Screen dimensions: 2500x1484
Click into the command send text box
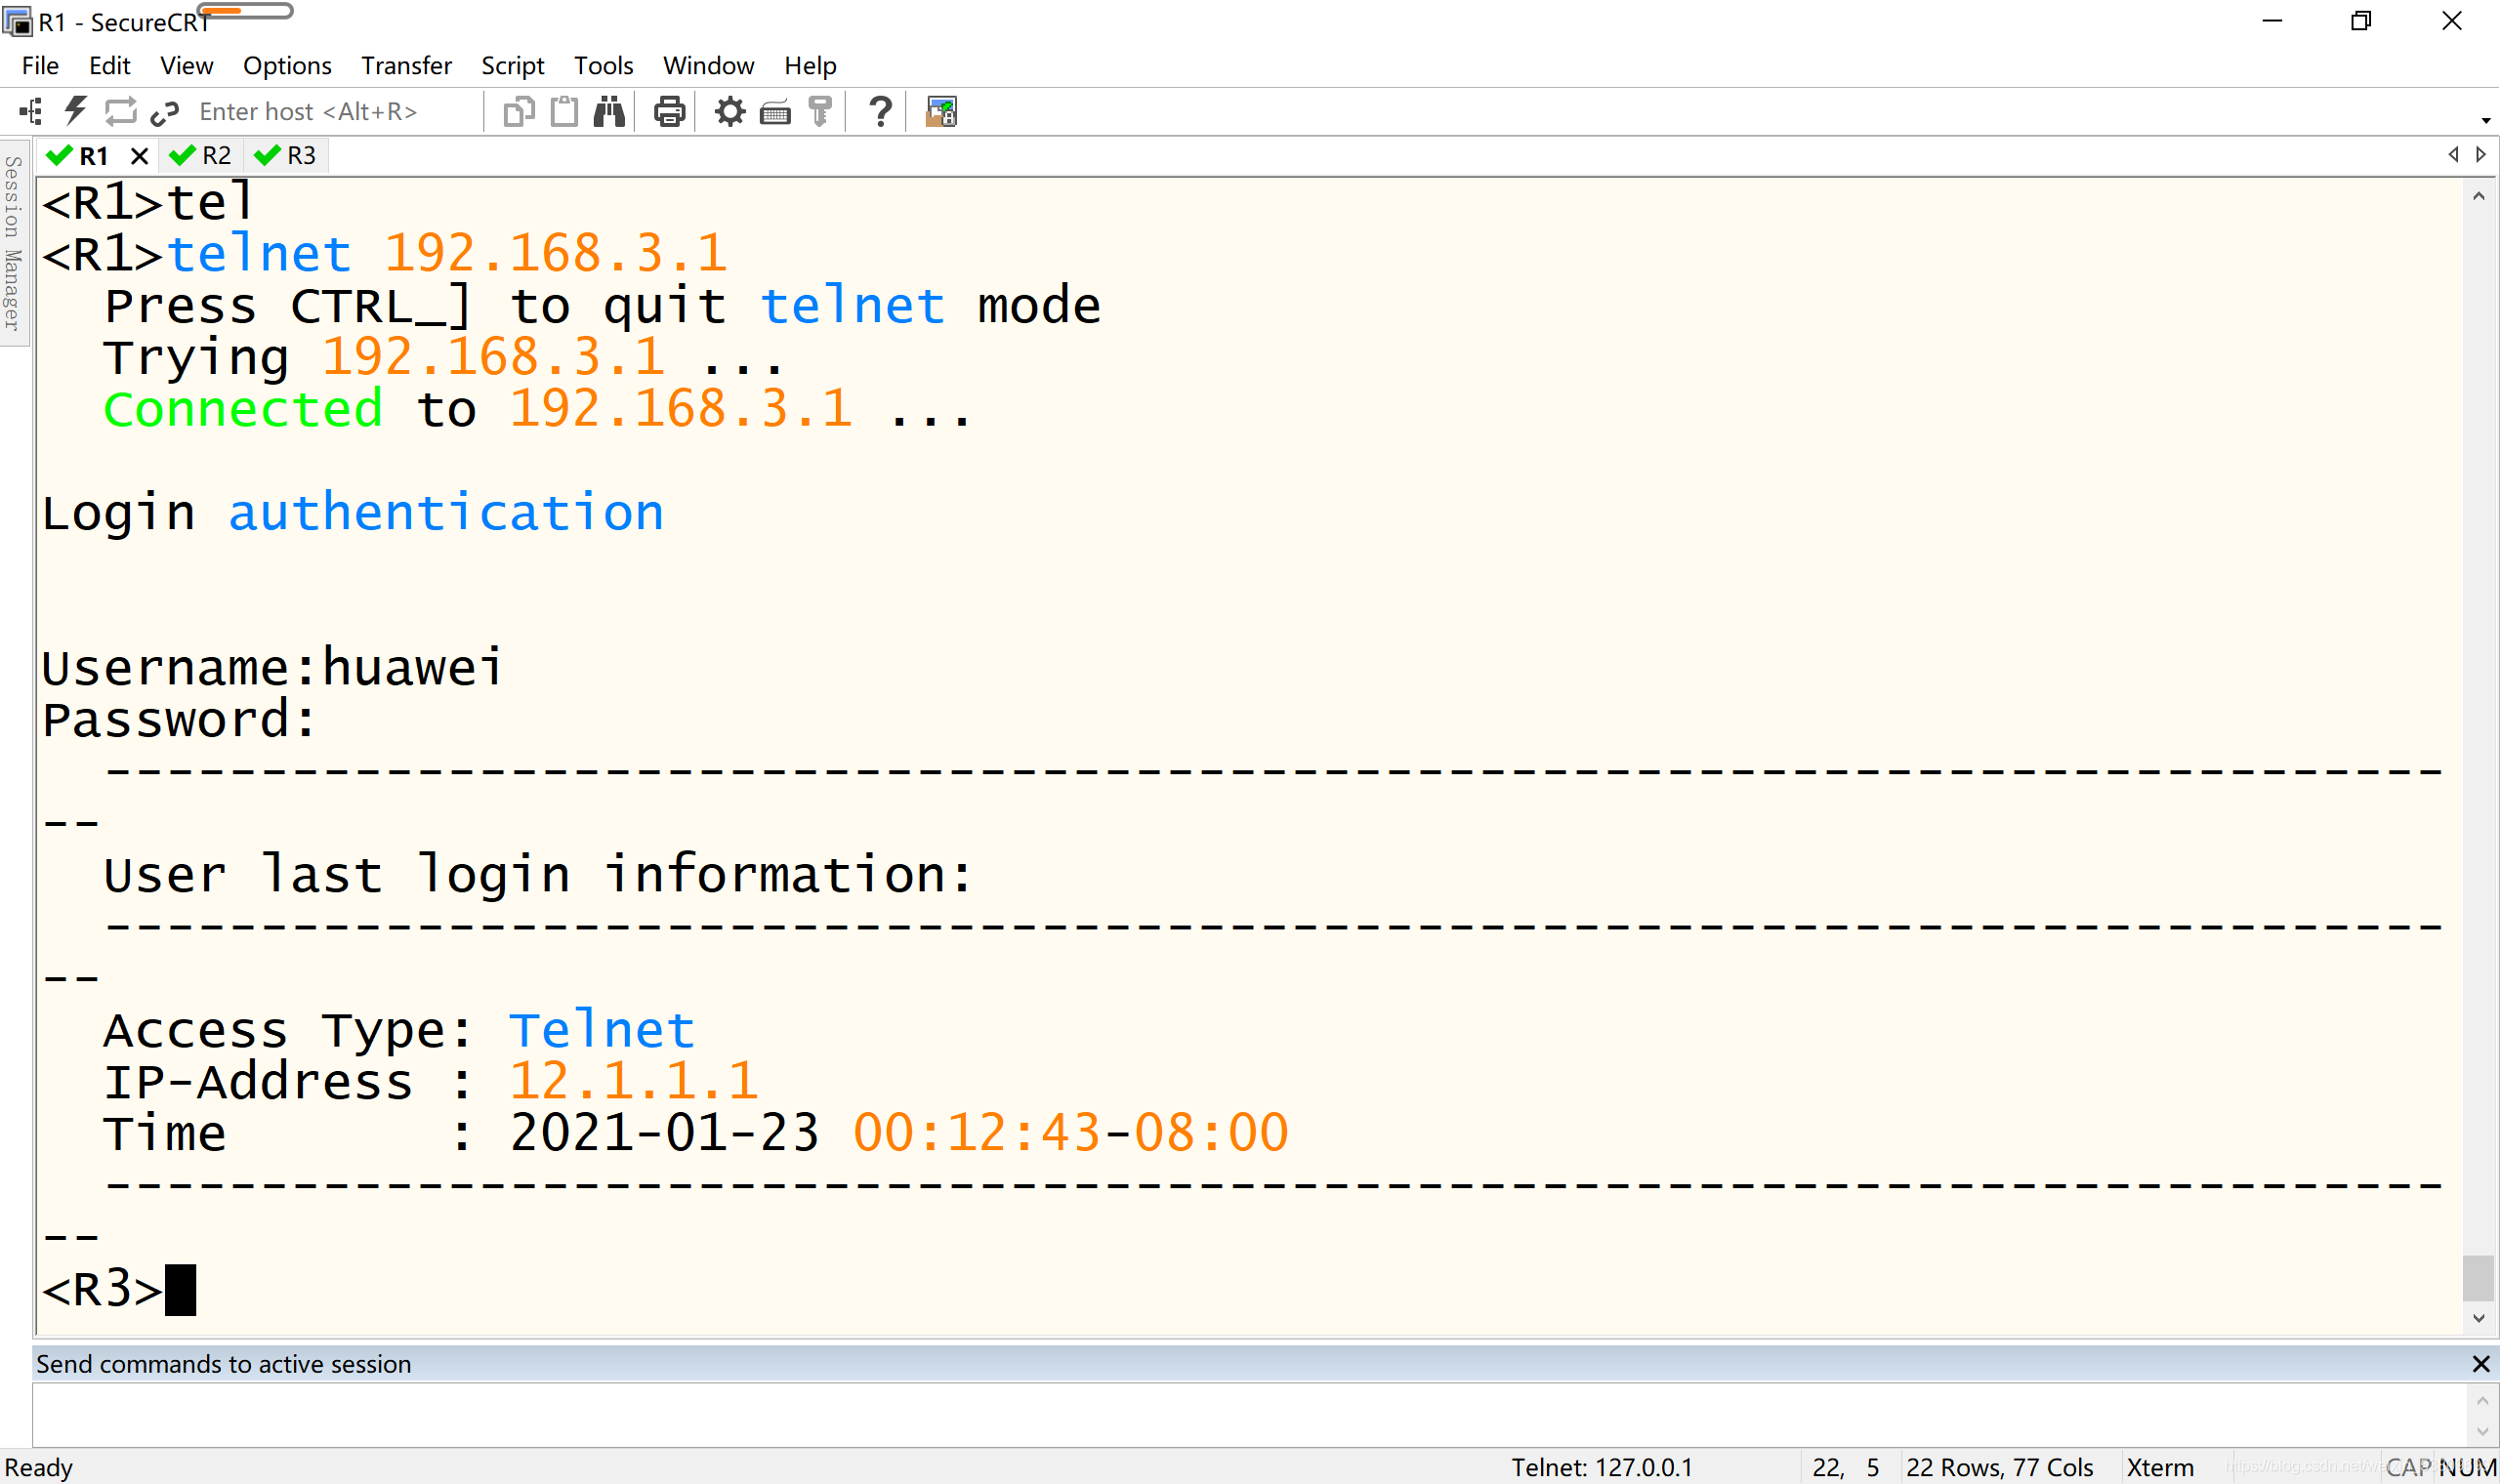pyautogui.click(x=1248, y=1414)
